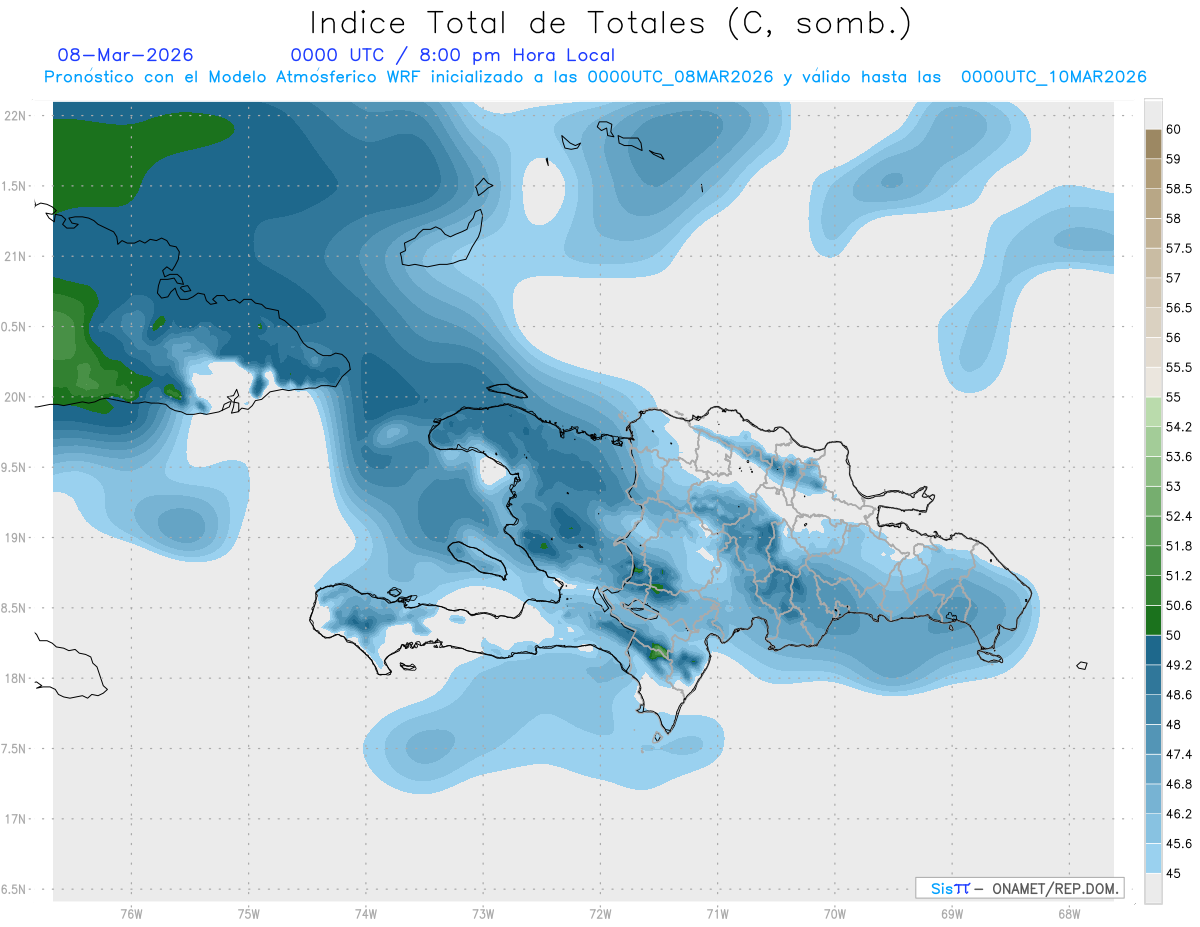The image size is (1200, 927).
Task: Click the color bar value '50'
Action: tap(1174, 635)
